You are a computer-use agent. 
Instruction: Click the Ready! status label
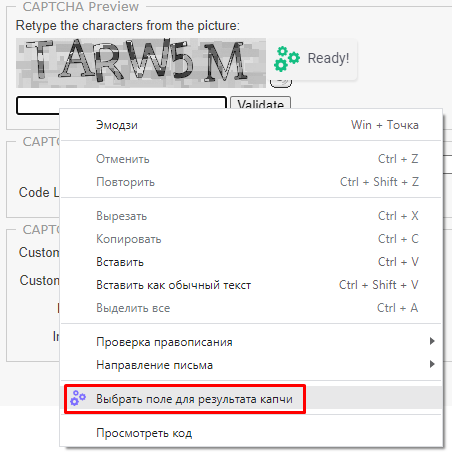(x=328, y=58)
